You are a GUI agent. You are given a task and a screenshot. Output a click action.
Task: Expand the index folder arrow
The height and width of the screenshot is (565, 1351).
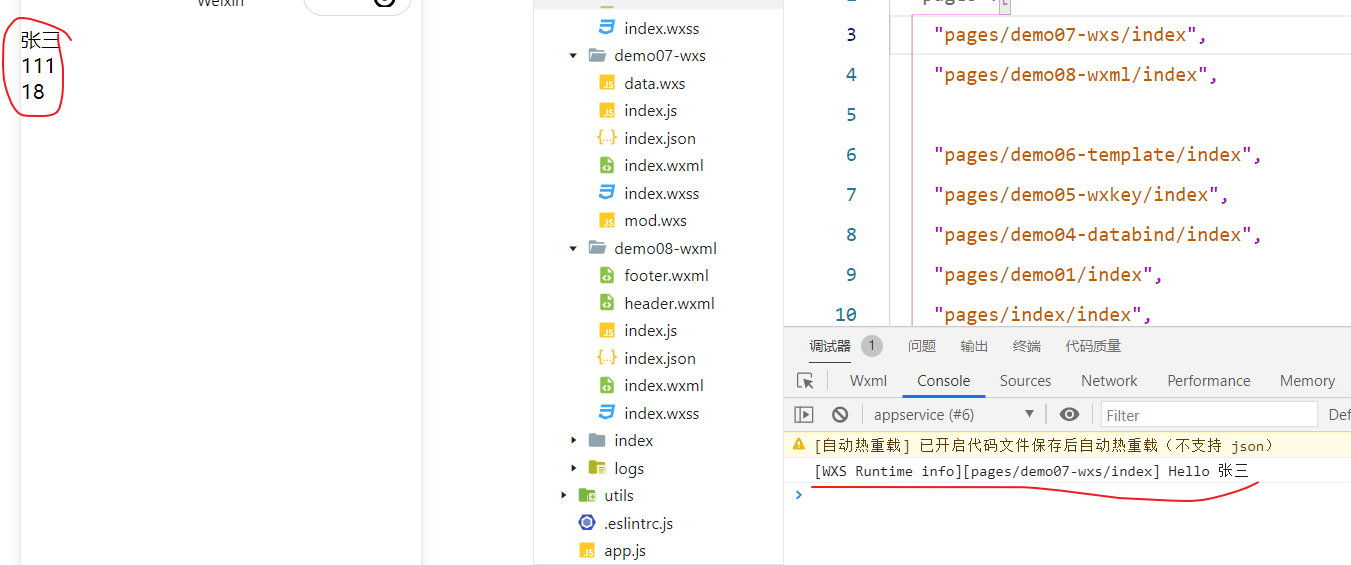[x=573, y=441]
